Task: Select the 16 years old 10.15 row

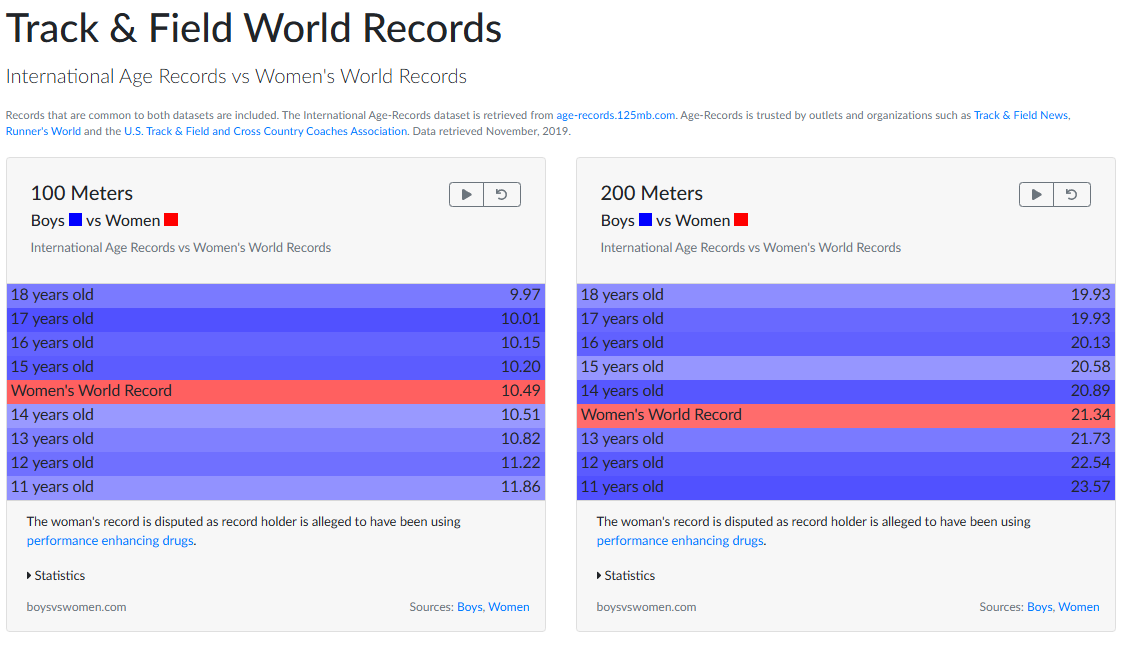Action: (x=276, y=343)
